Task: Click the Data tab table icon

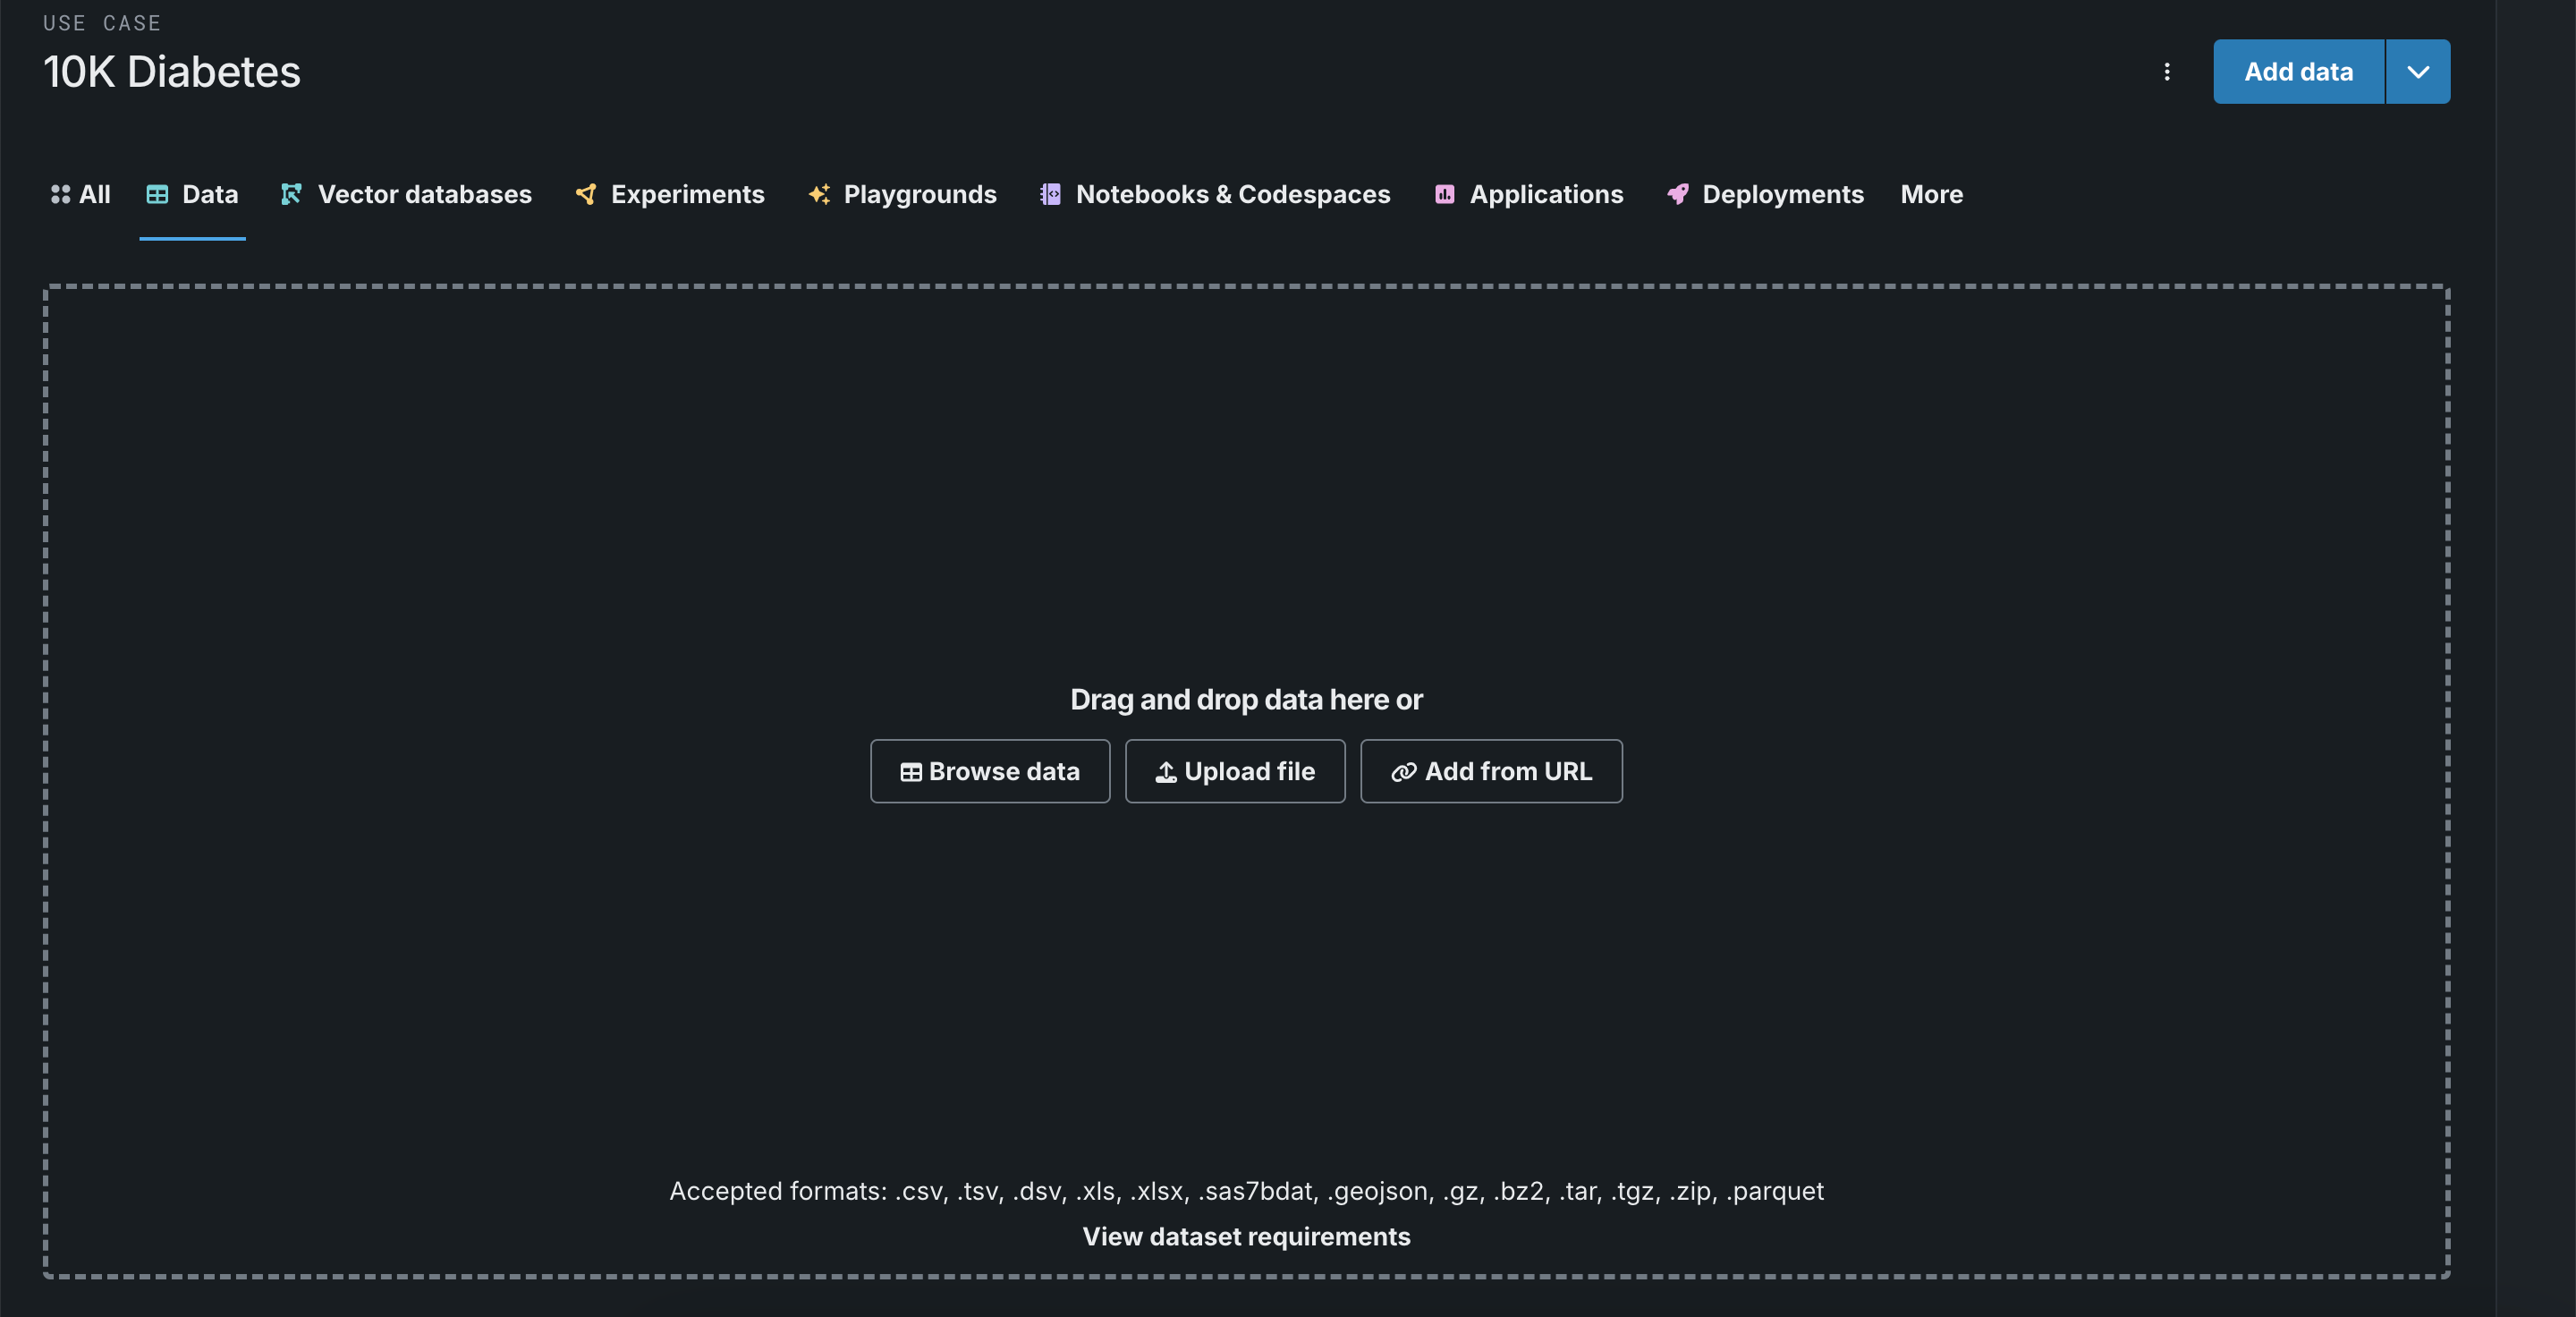Action: (x=157, y=194)
